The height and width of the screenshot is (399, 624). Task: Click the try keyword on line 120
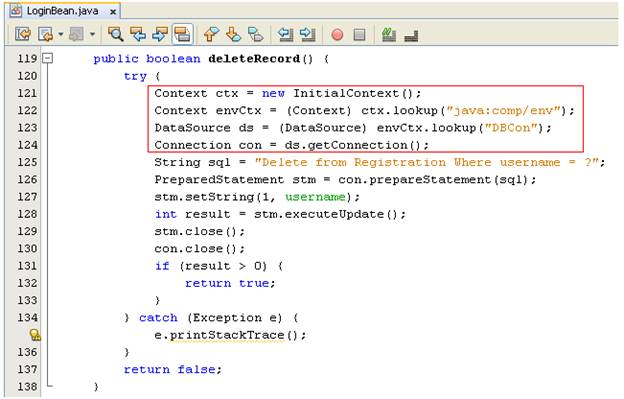135,76
